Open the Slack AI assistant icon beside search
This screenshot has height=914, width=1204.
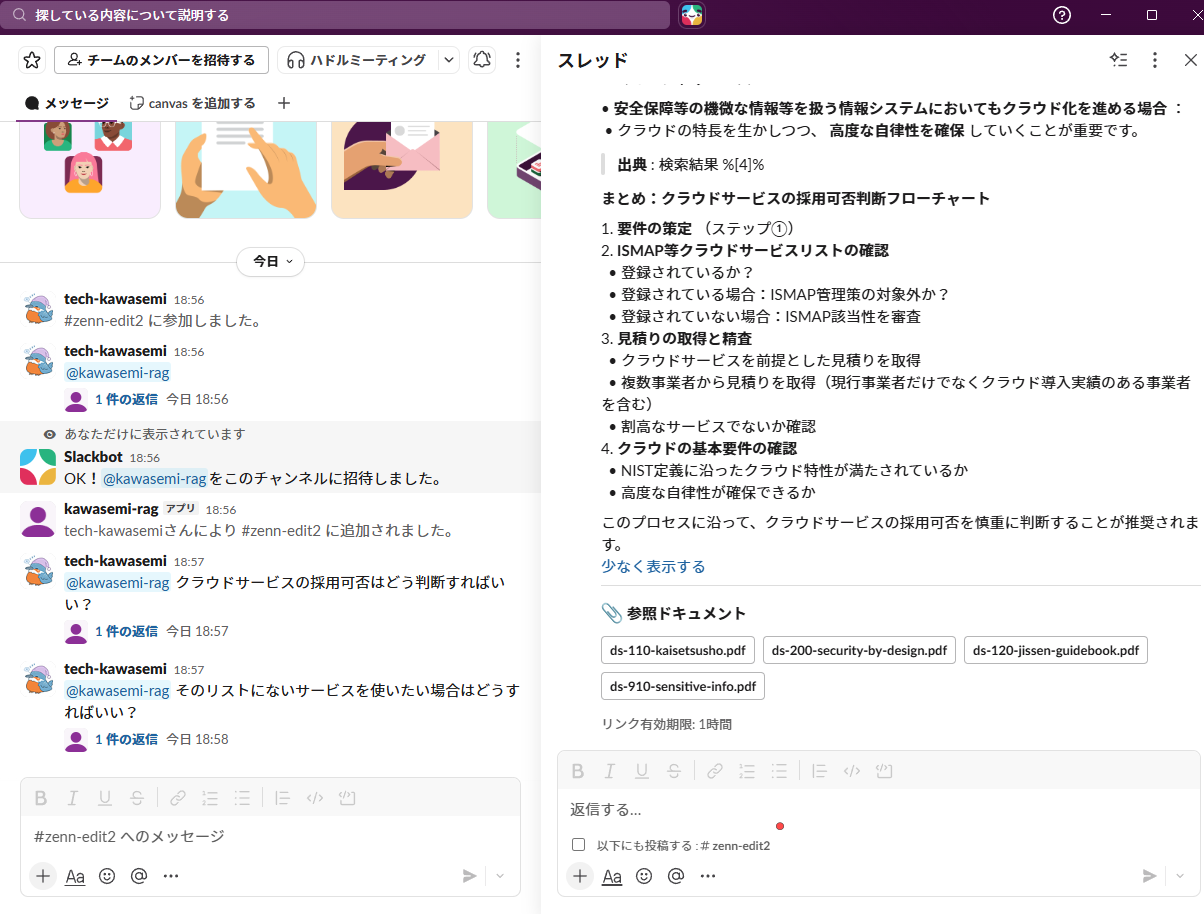tap(692, 15)
